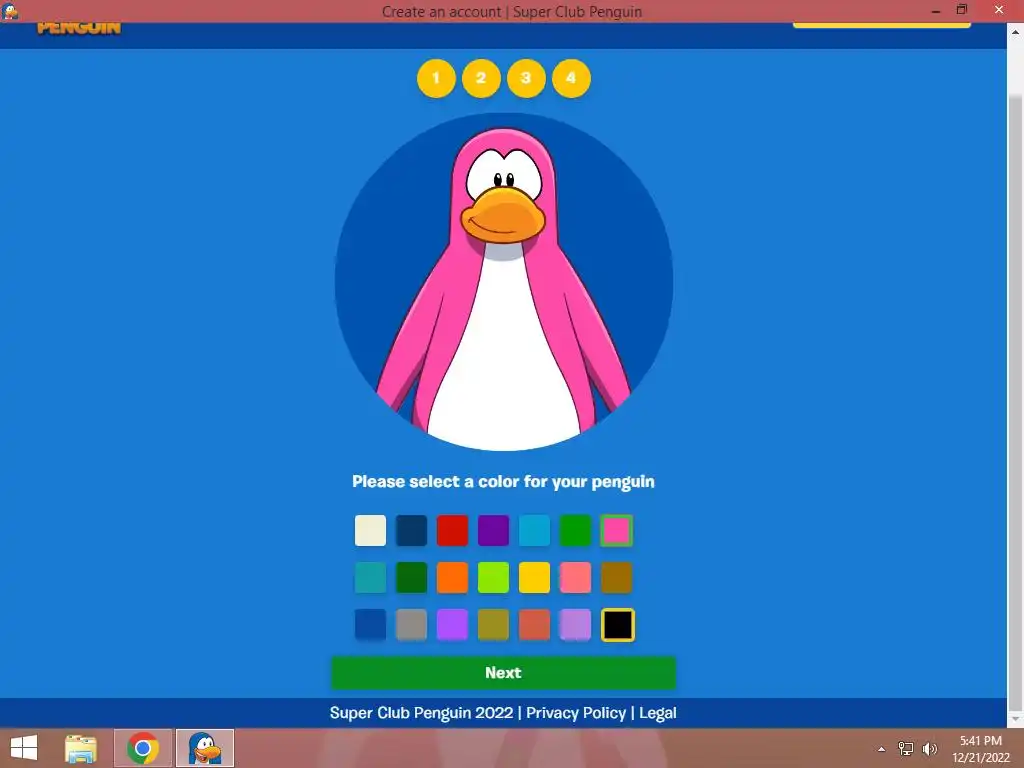Select the hot pink color swatch

[x=616, y=530]
